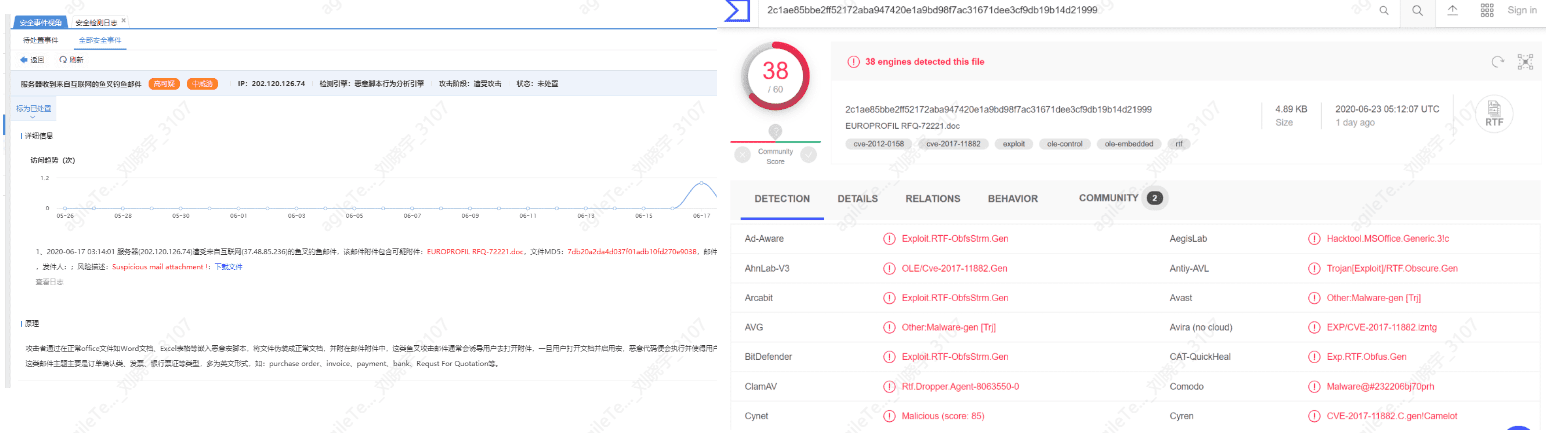Image resolution: width=1547 pixels, height=433 pixels.
Task: Click the Sign in link
Action: pyautogui.click(x=1521, y=10)
